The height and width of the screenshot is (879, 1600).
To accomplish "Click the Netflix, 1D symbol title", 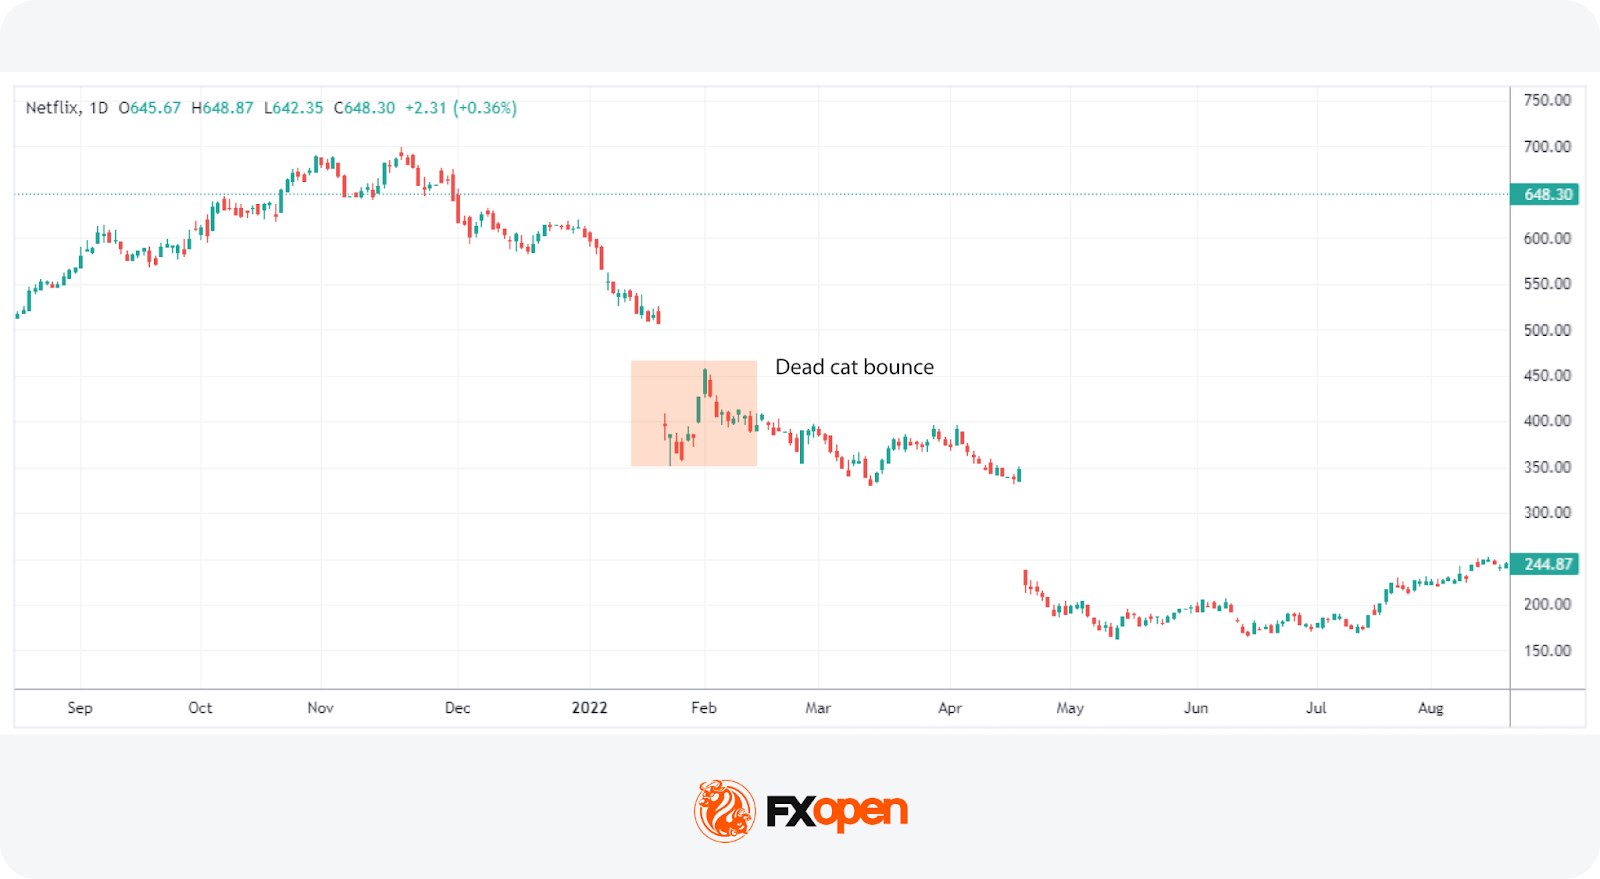I will click(x=66, y=108).
